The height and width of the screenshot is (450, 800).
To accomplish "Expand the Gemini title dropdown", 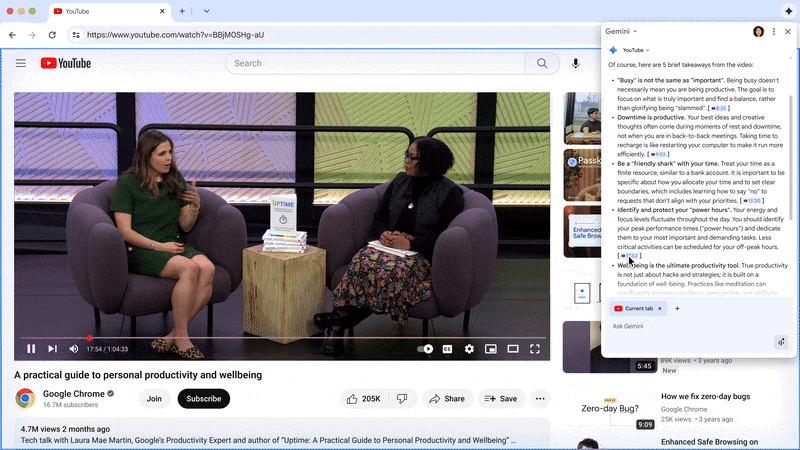I will 622,32.
